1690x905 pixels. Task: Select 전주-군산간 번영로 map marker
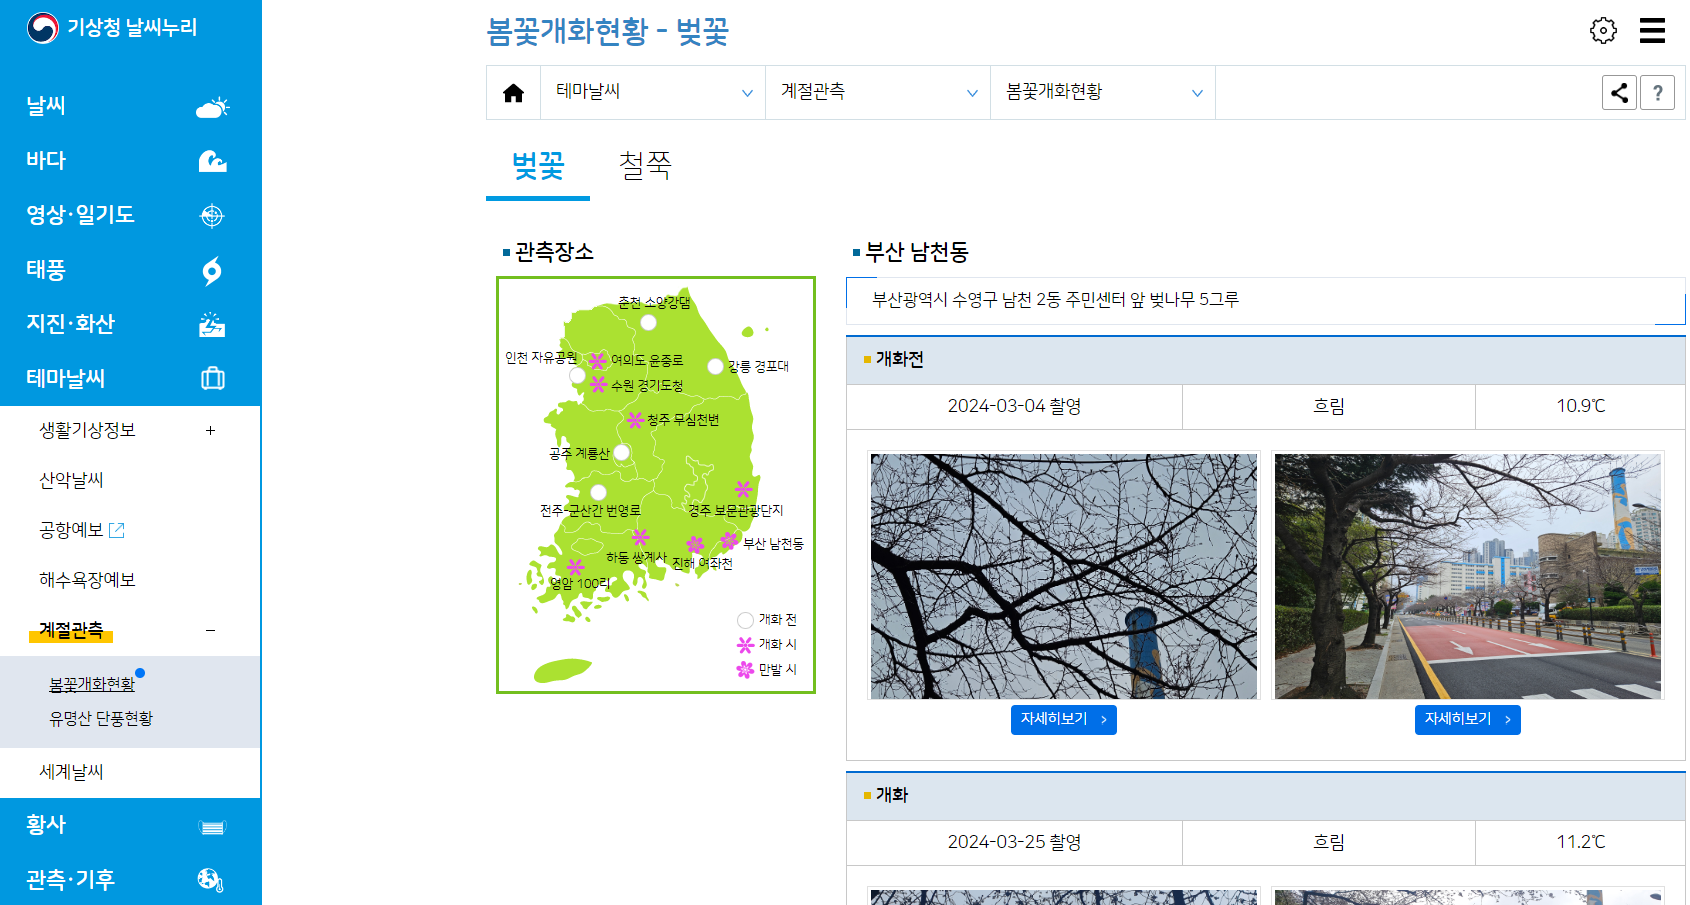click(x=598, y=492)
